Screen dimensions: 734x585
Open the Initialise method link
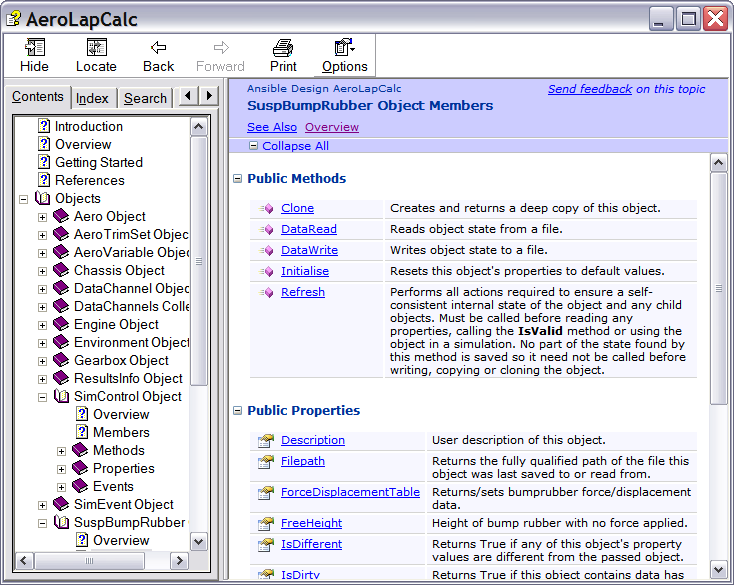pyautogui.click(x=305, y=271)
